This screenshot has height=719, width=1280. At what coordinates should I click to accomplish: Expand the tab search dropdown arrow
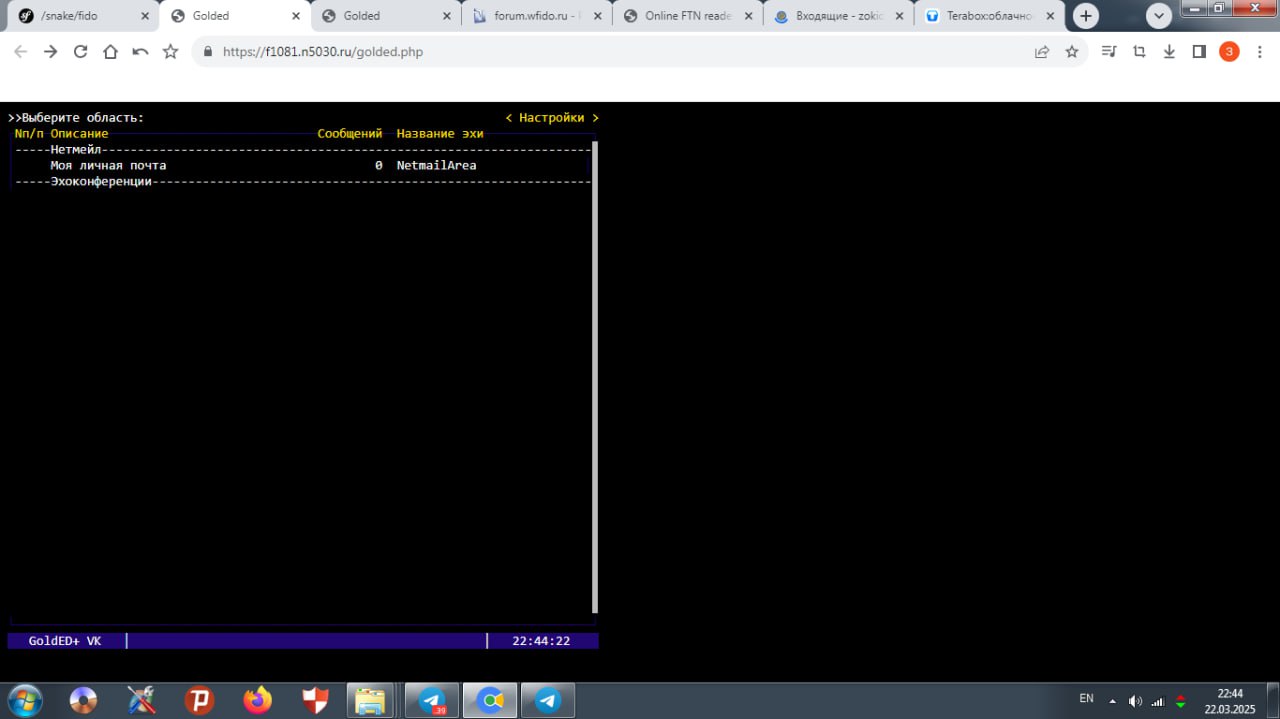1159,16
